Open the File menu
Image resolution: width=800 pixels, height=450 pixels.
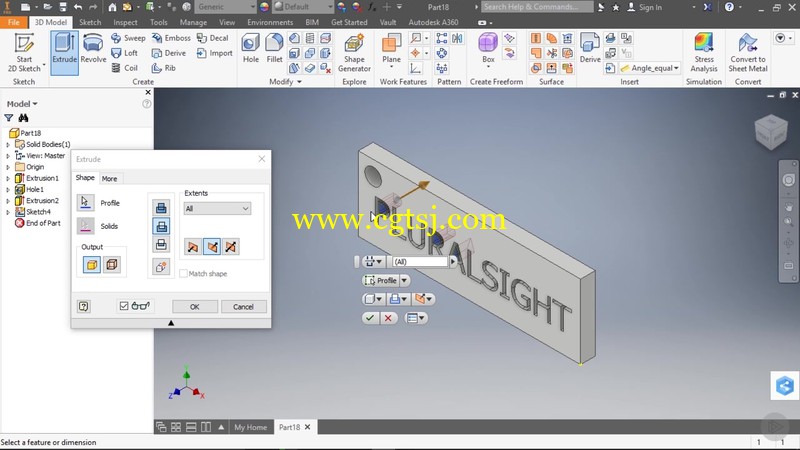(14, 22)
